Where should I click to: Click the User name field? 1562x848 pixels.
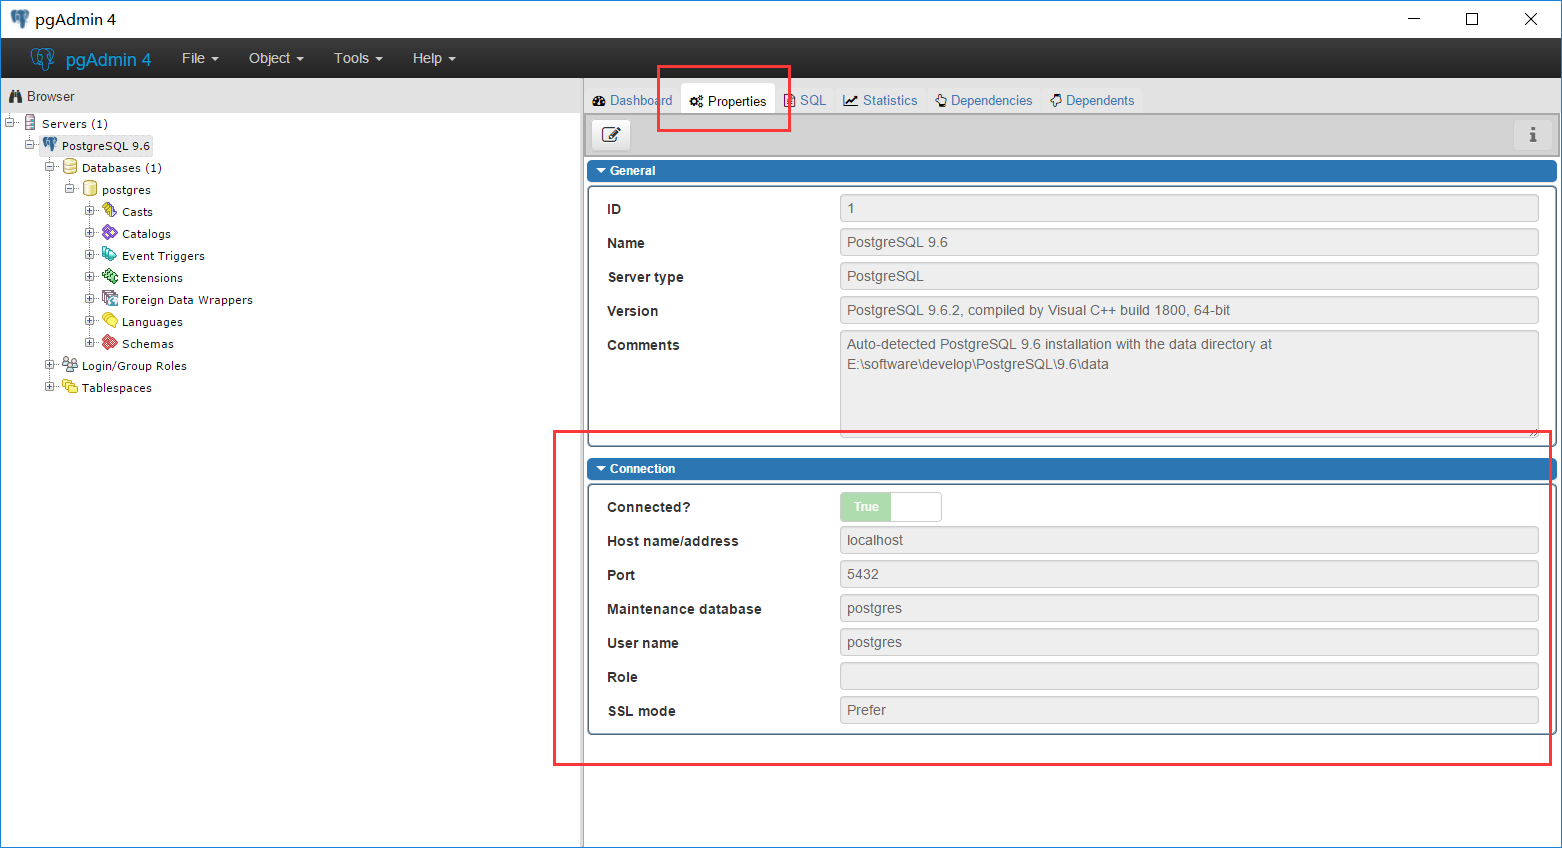pyautogui.click(x=1189, y=642)
